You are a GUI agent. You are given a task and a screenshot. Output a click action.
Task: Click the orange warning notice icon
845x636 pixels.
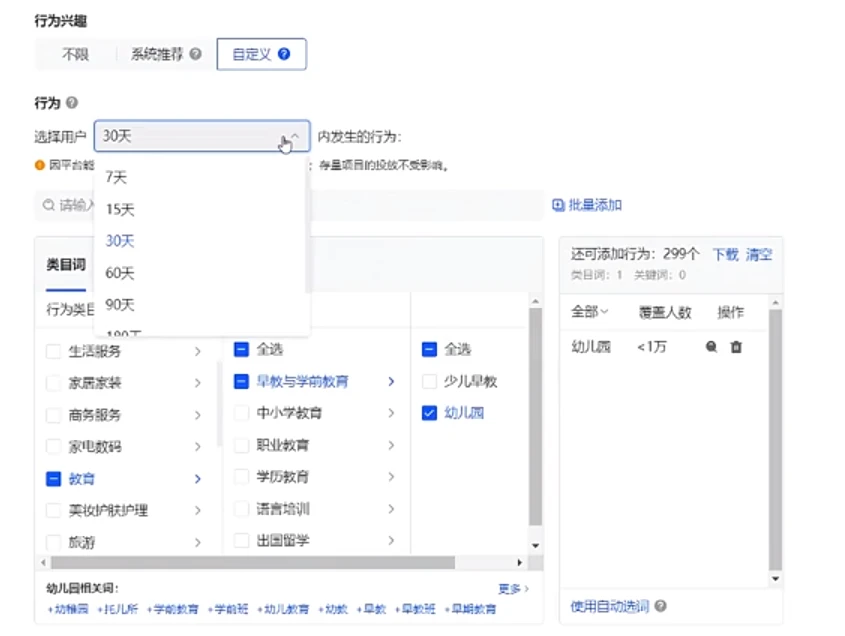click(x=39, y=165)
